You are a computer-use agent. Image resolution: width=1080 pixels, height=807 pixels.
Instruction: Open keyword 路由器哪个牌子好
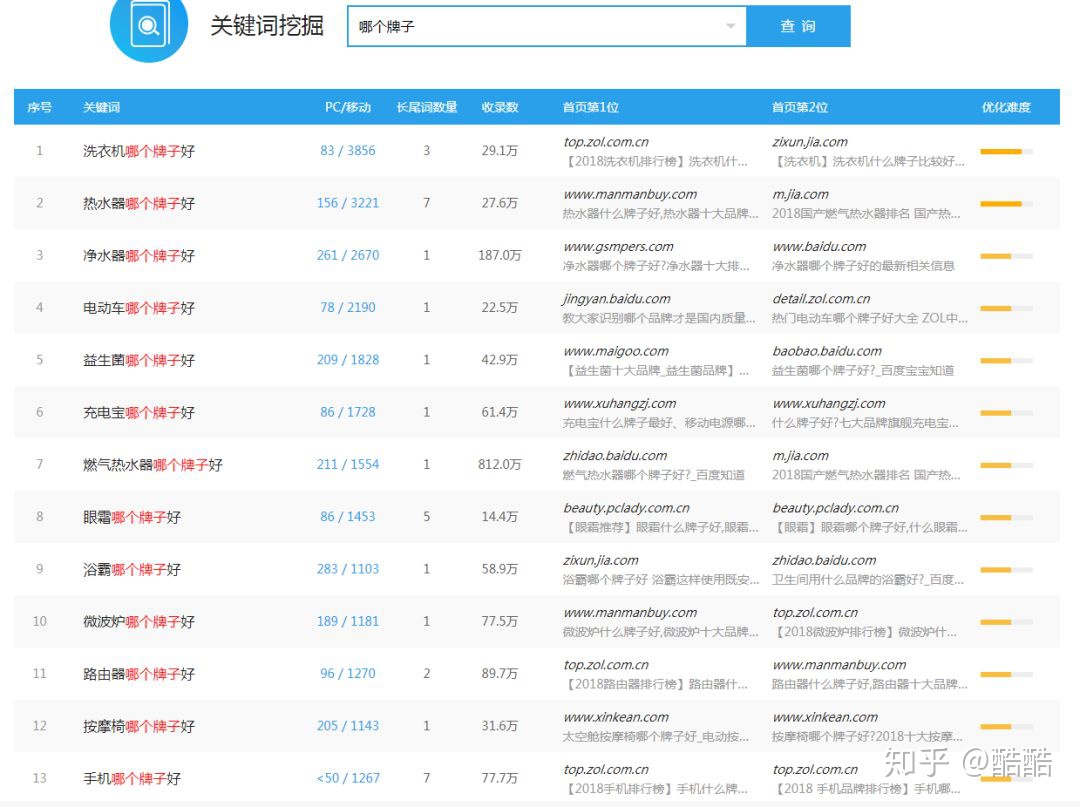[138, 674]
